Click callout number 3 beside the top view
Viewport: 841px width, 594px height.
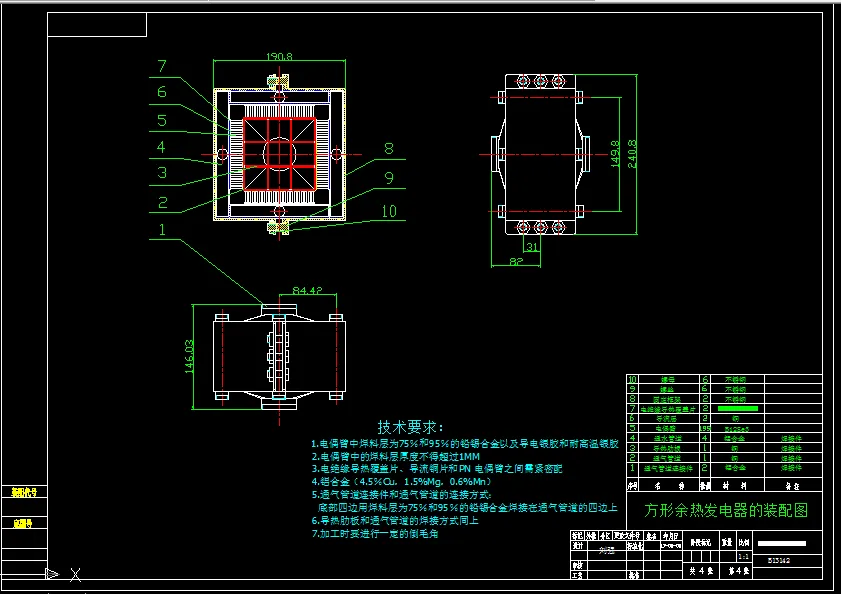tap(162, 173)
